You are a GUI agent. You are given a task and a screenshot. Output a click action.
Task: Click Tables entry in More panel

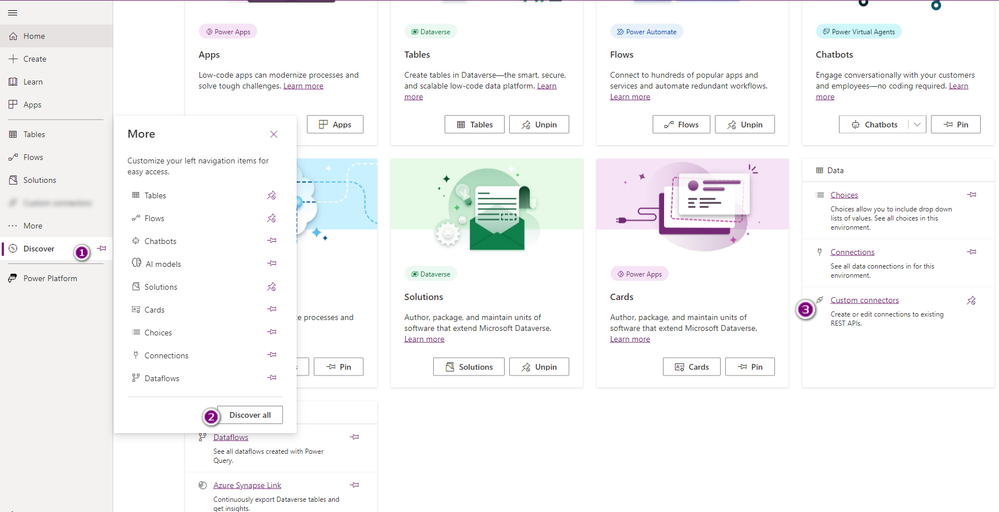click(155, 196)
